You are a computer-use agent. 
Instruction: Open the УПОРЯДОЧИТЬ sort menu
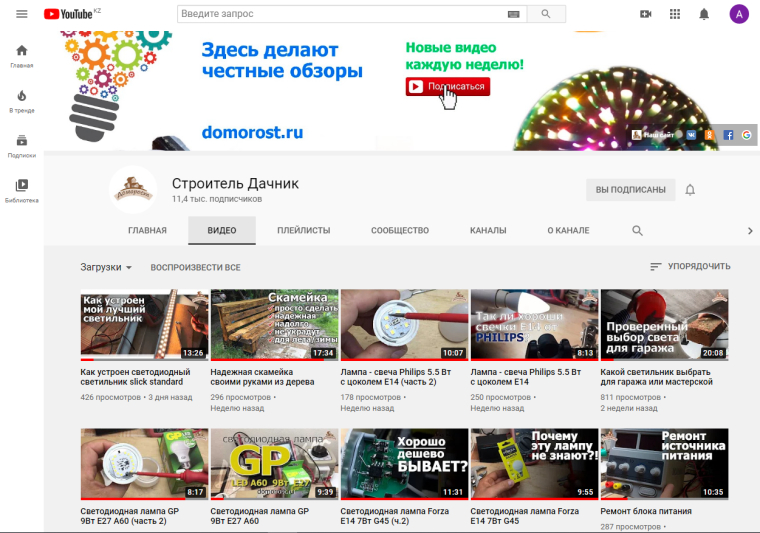pos(690,267)
